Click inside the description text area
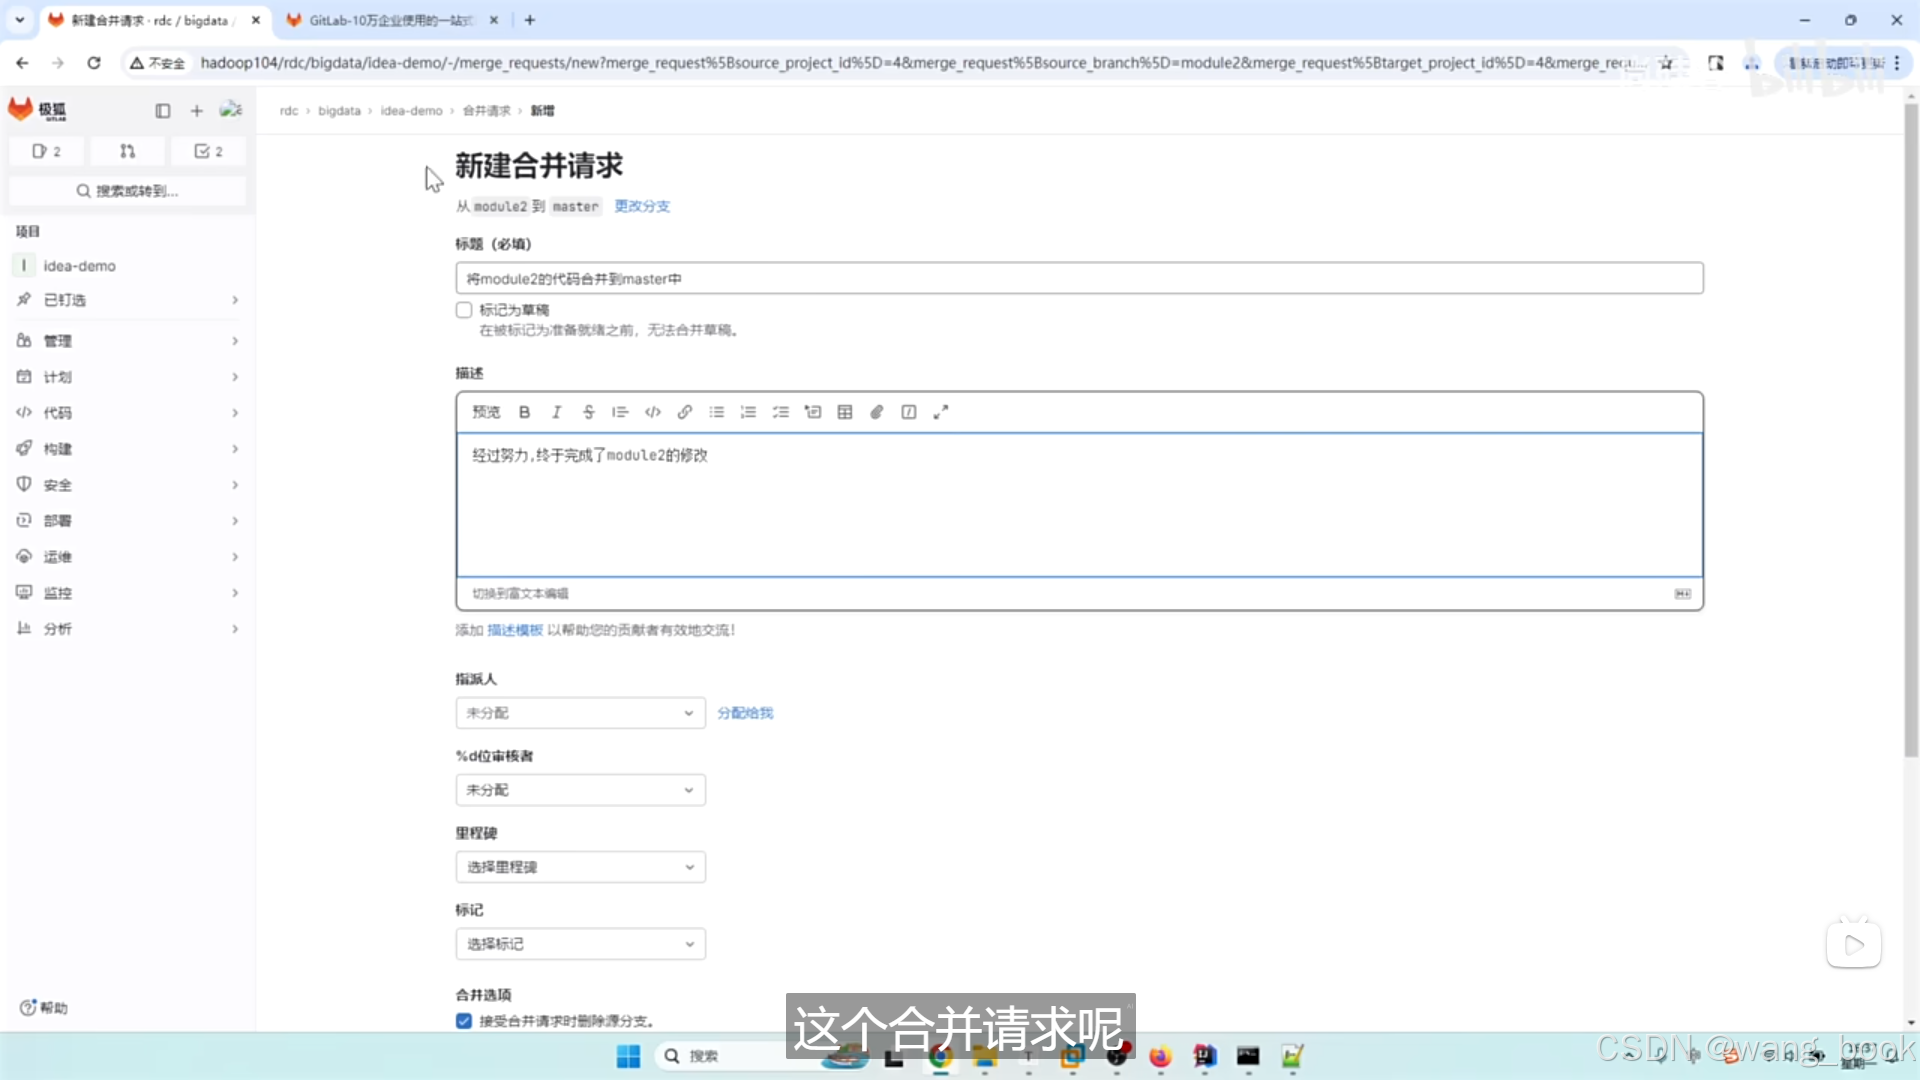1920x1080 pixels. tap(1079, 505)
